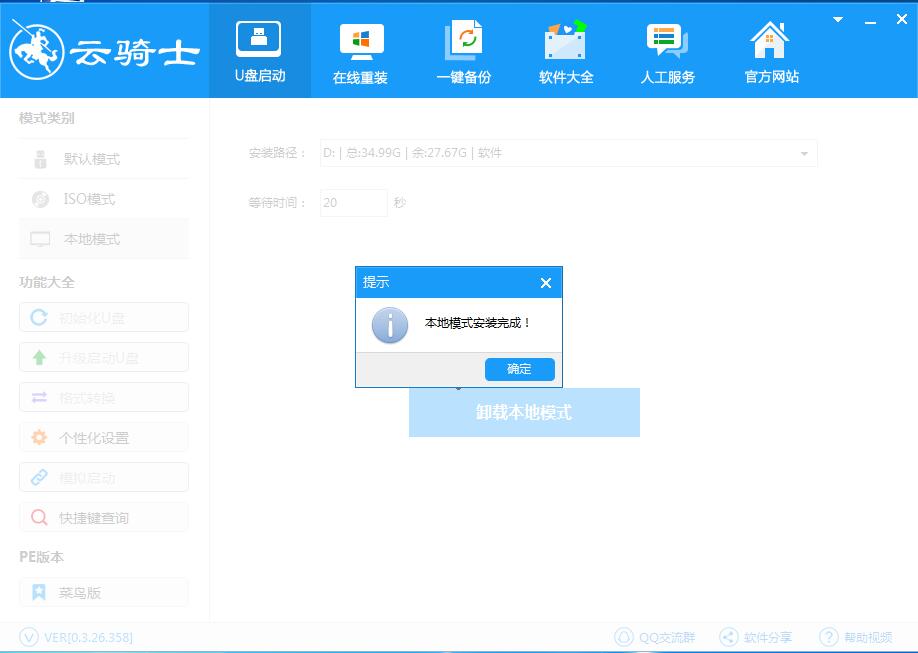
Task: Click the 初始化U盘 button
Action: 104,317
